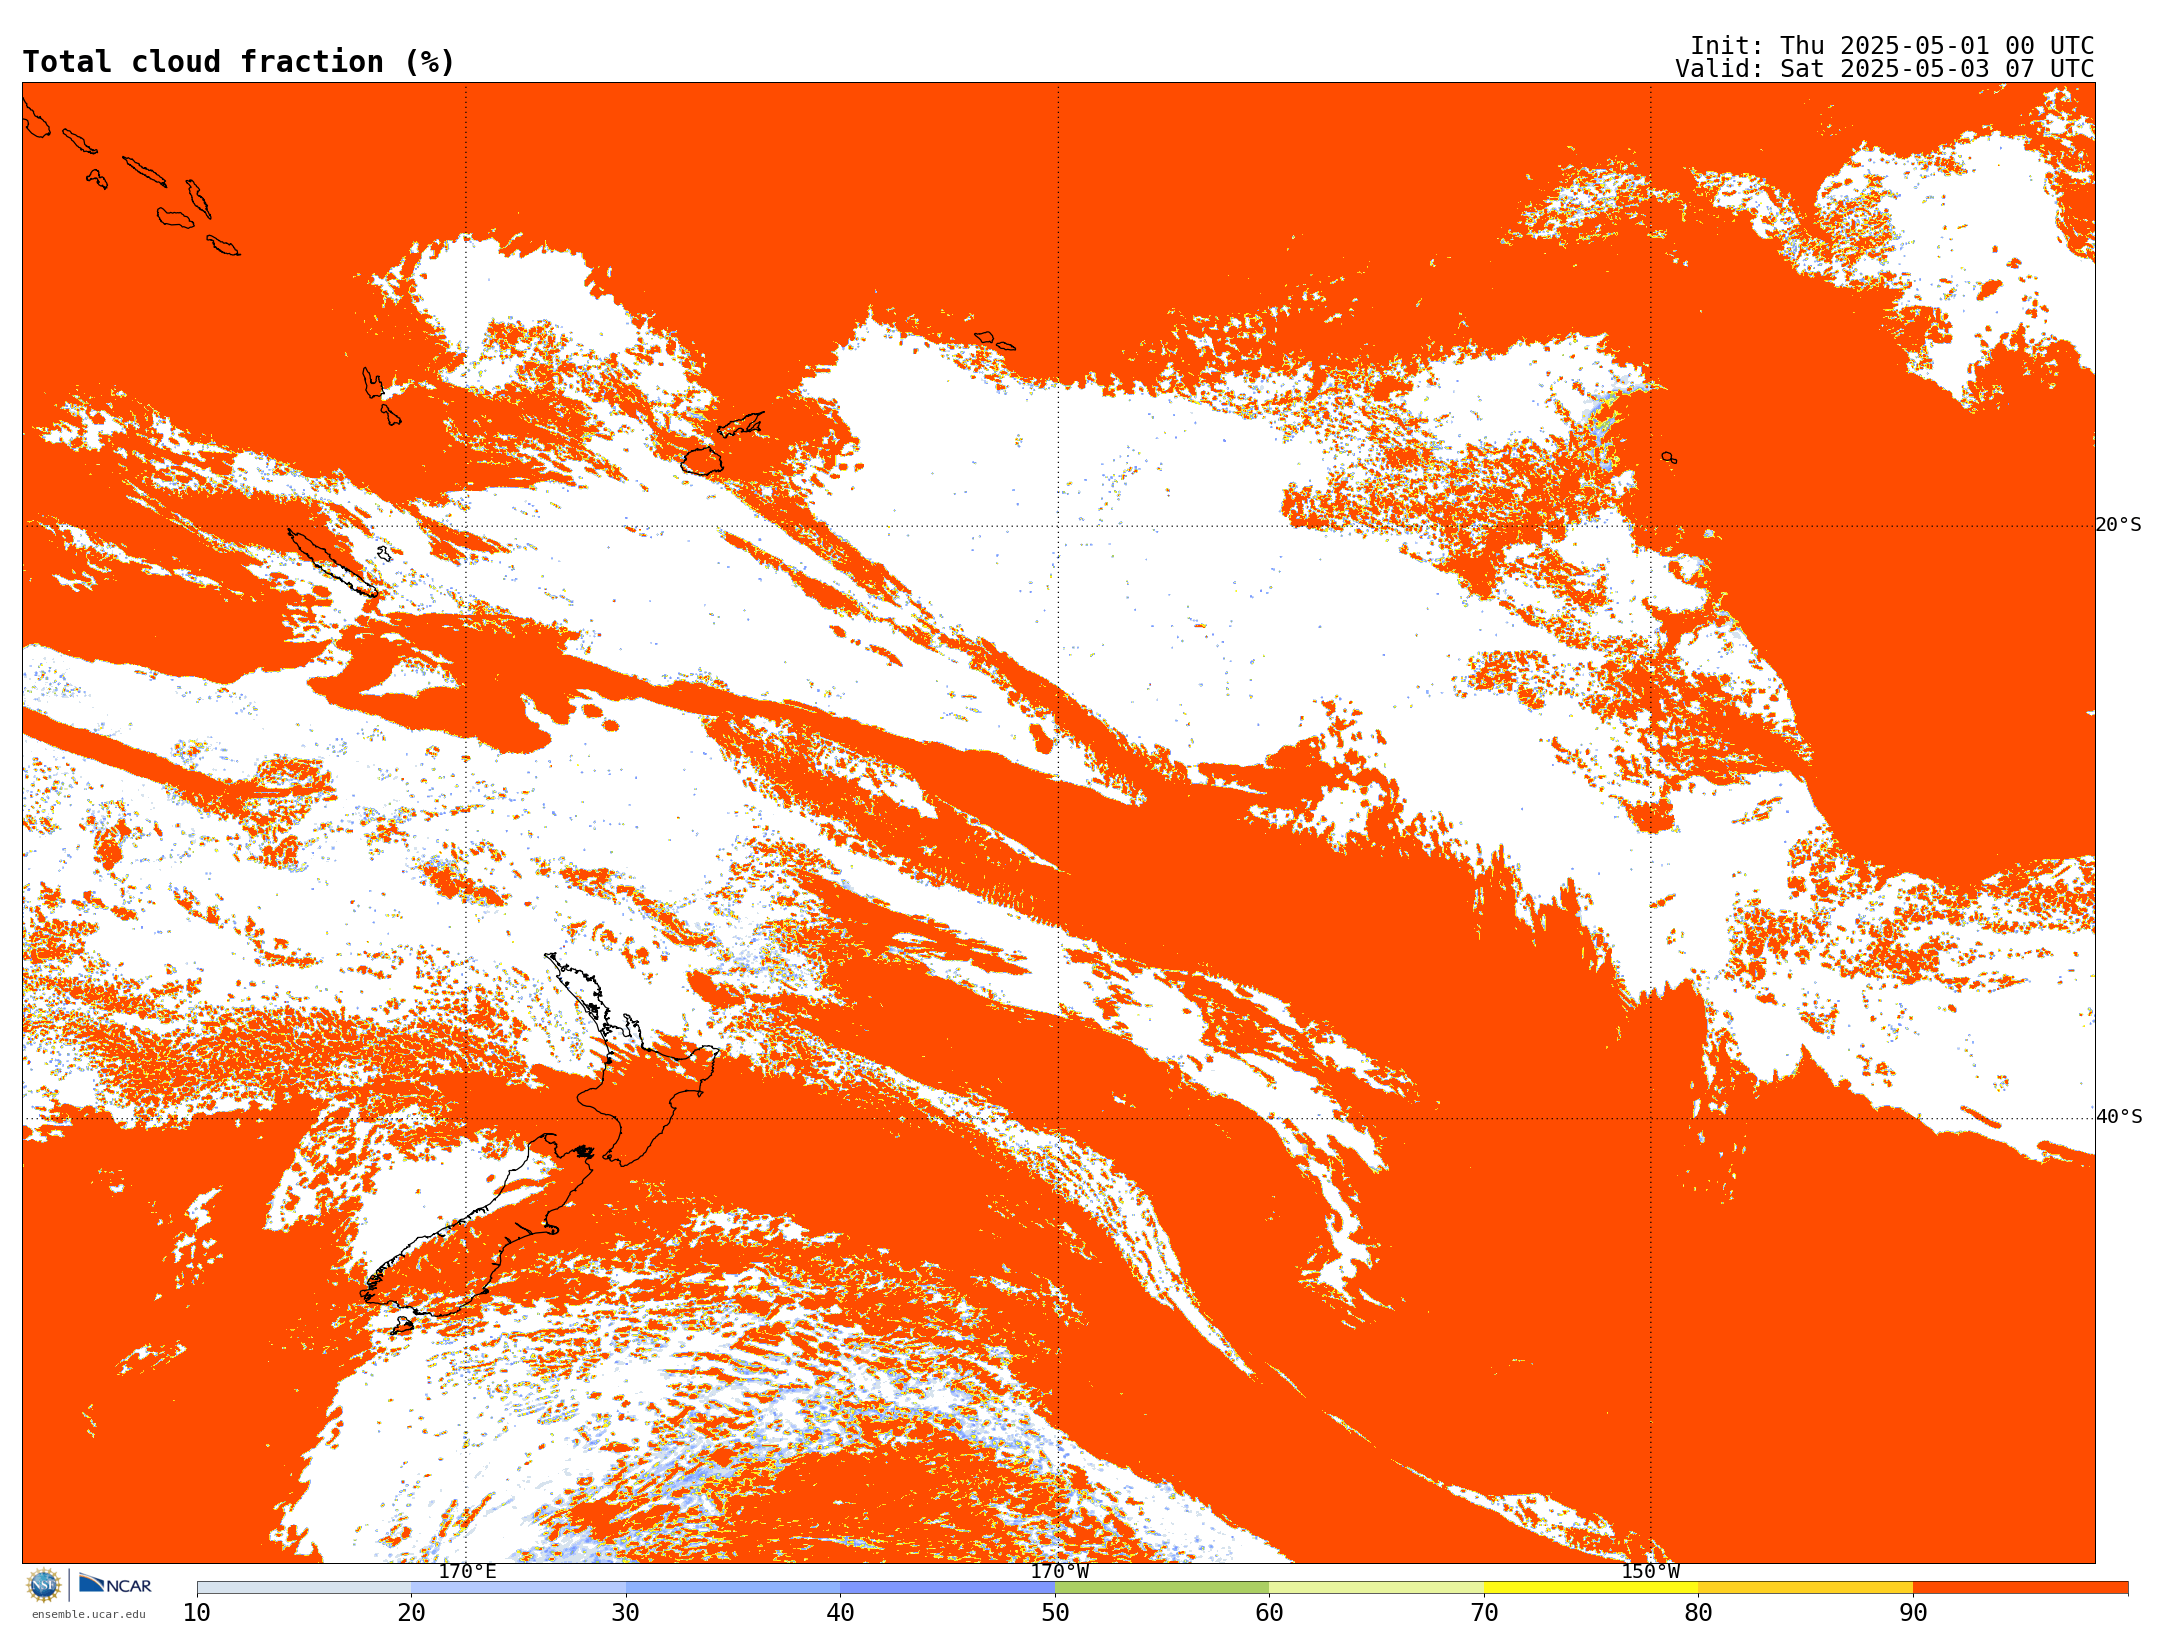Click colorbar tick label 10
This screenshot has width=2160, height=1626.
click(x=197, y=1612)
